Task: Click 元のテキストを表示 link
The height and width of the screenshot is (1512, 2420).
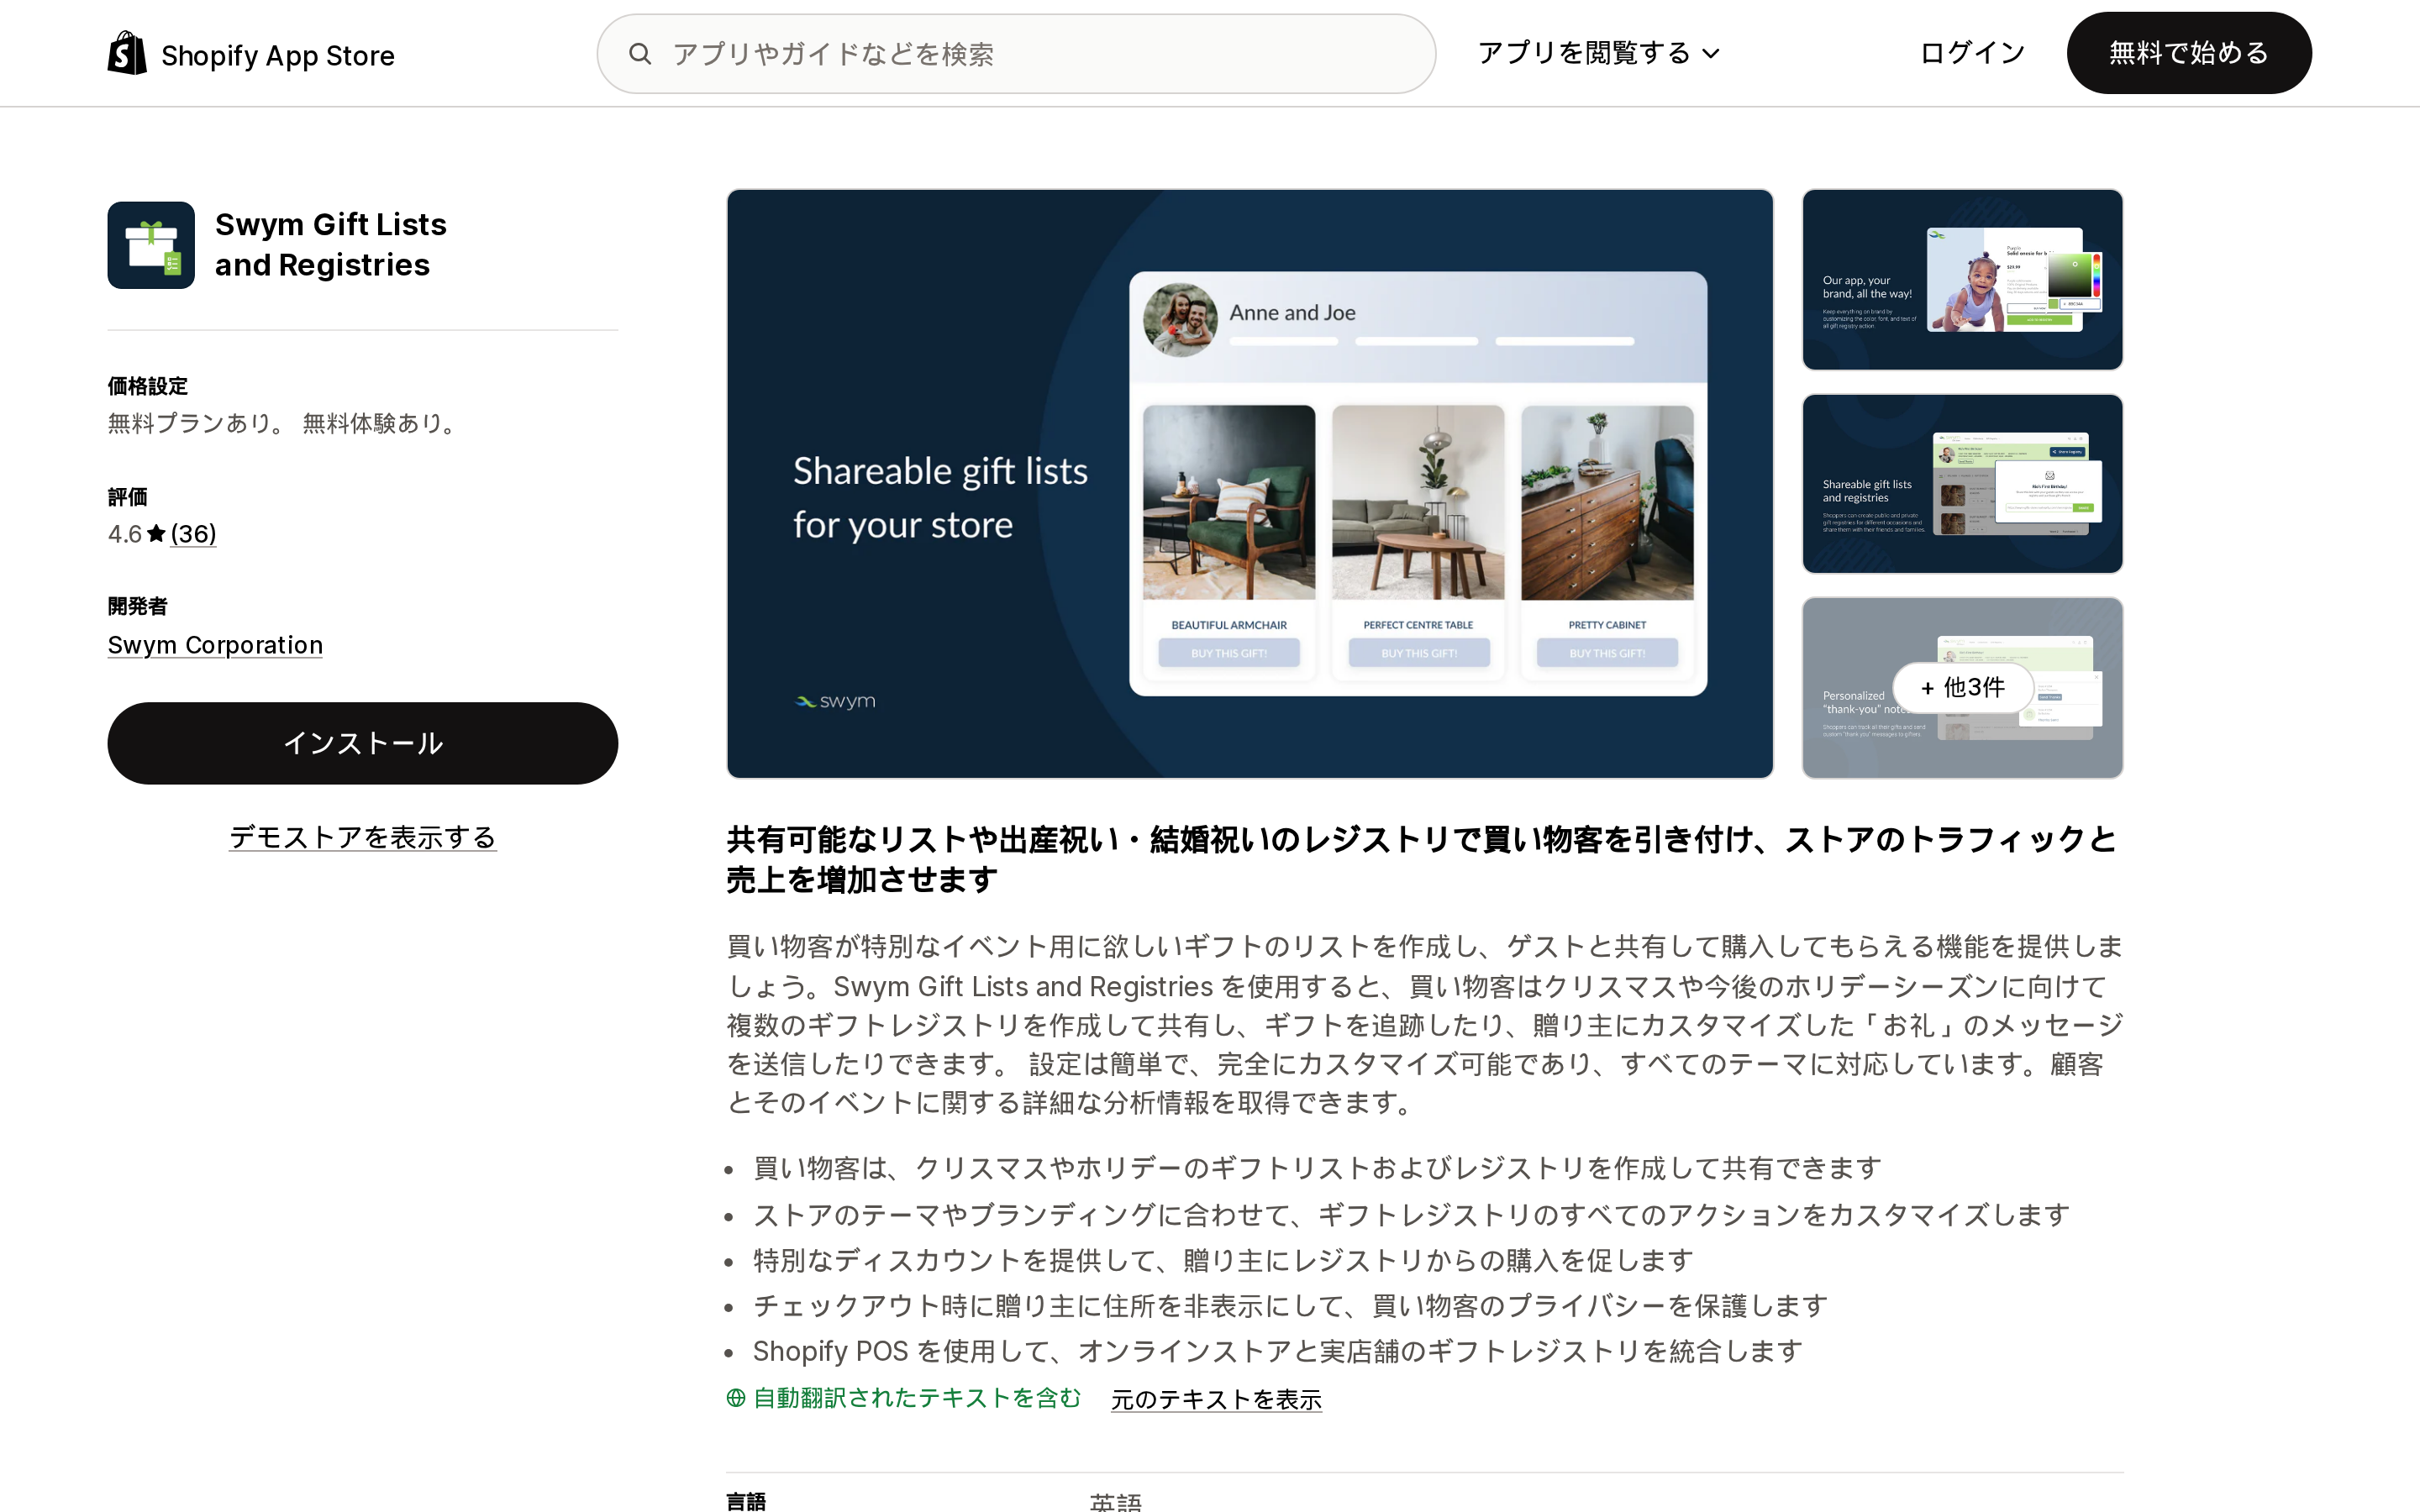Action: [1216, 1399]
